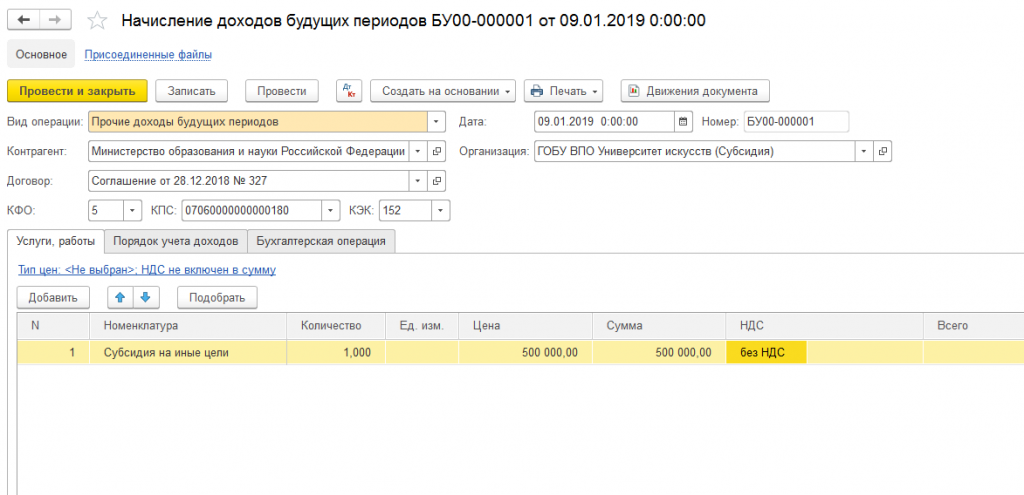Add document to favorites with star icon
The width and height of the screenshot is (1024, 495).
coord(96,20)
